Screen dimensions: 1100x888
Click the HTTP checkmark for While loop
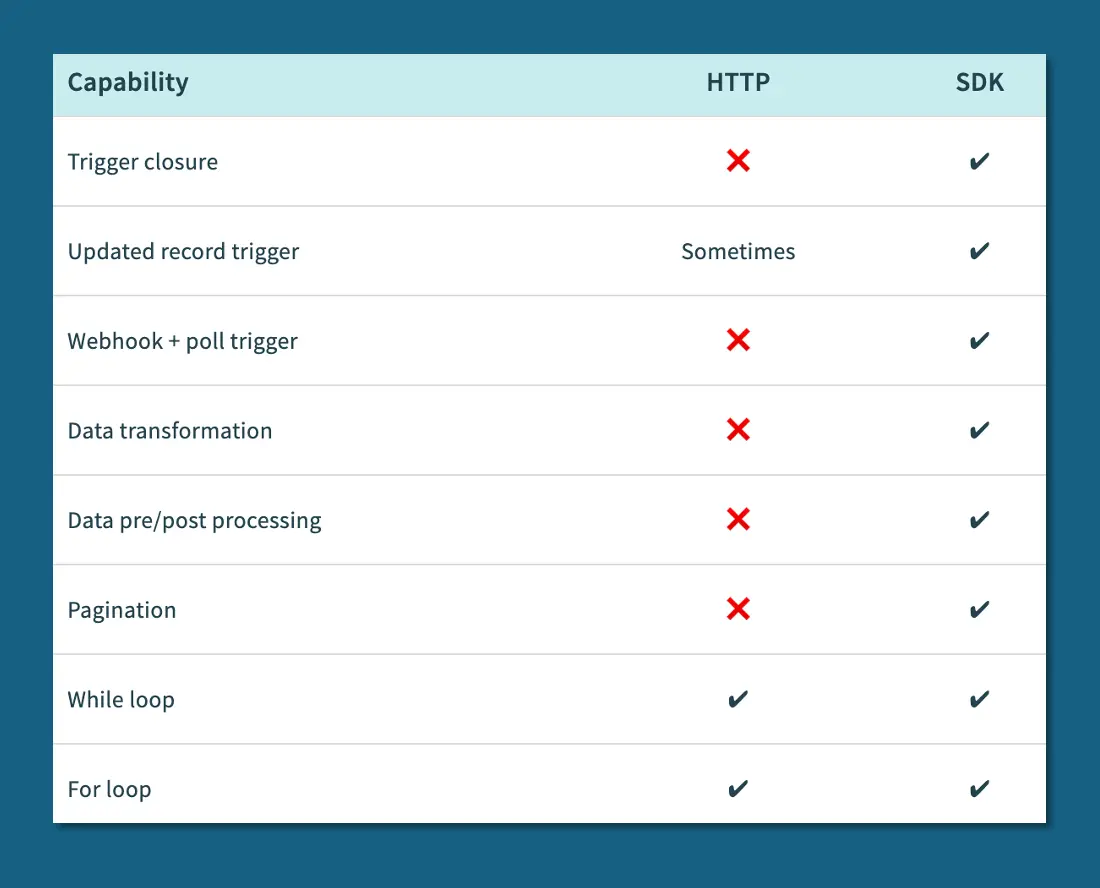click(x=738, y=699)
